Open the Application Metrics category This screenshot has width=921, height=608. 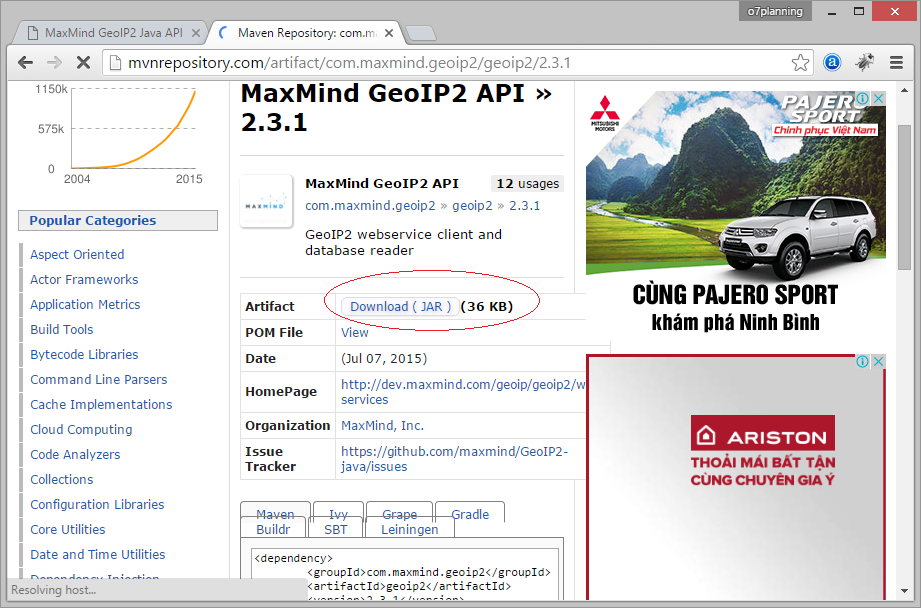[85, 304]
